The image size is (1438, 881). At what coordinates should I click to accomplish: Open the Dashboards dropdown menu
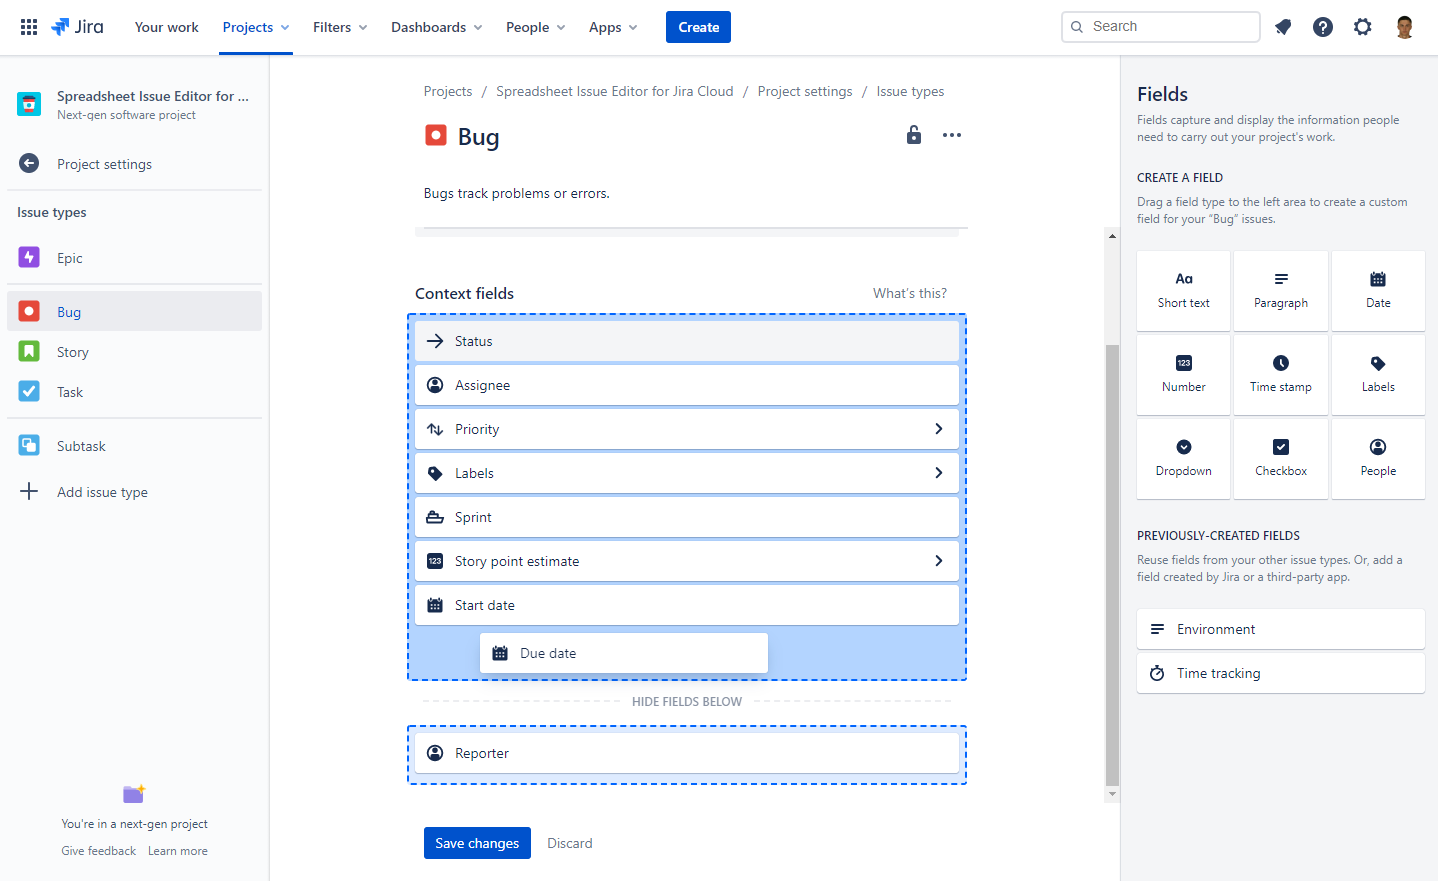pos(437,27)
